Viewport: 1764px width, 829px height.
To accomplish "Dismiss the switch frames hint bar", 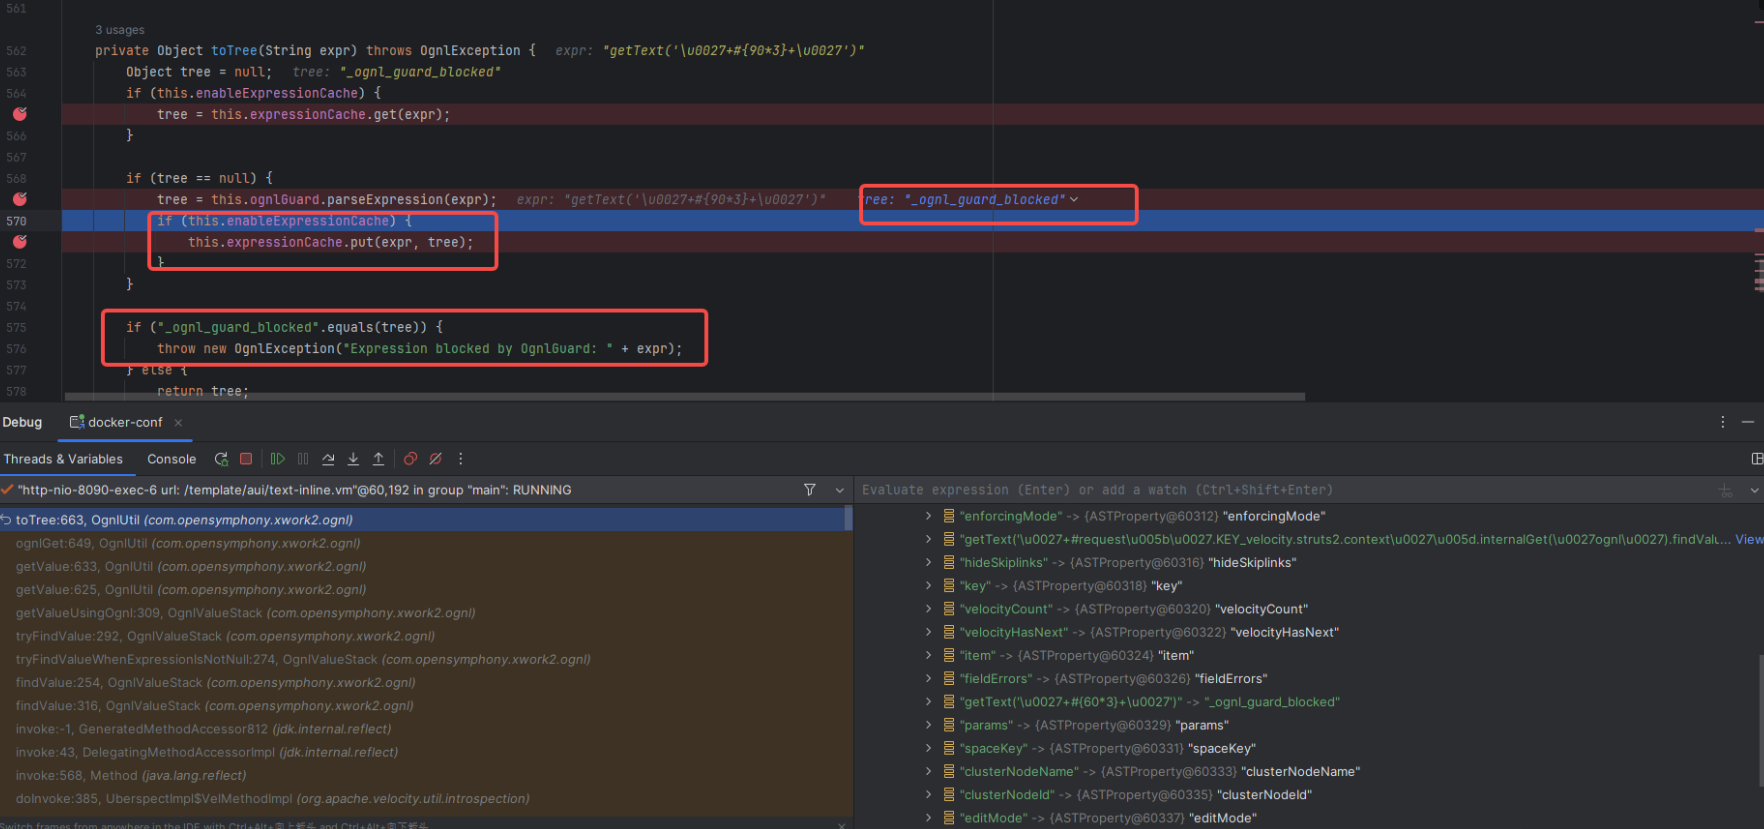I will pyautogui.click(x=841, y=825).
